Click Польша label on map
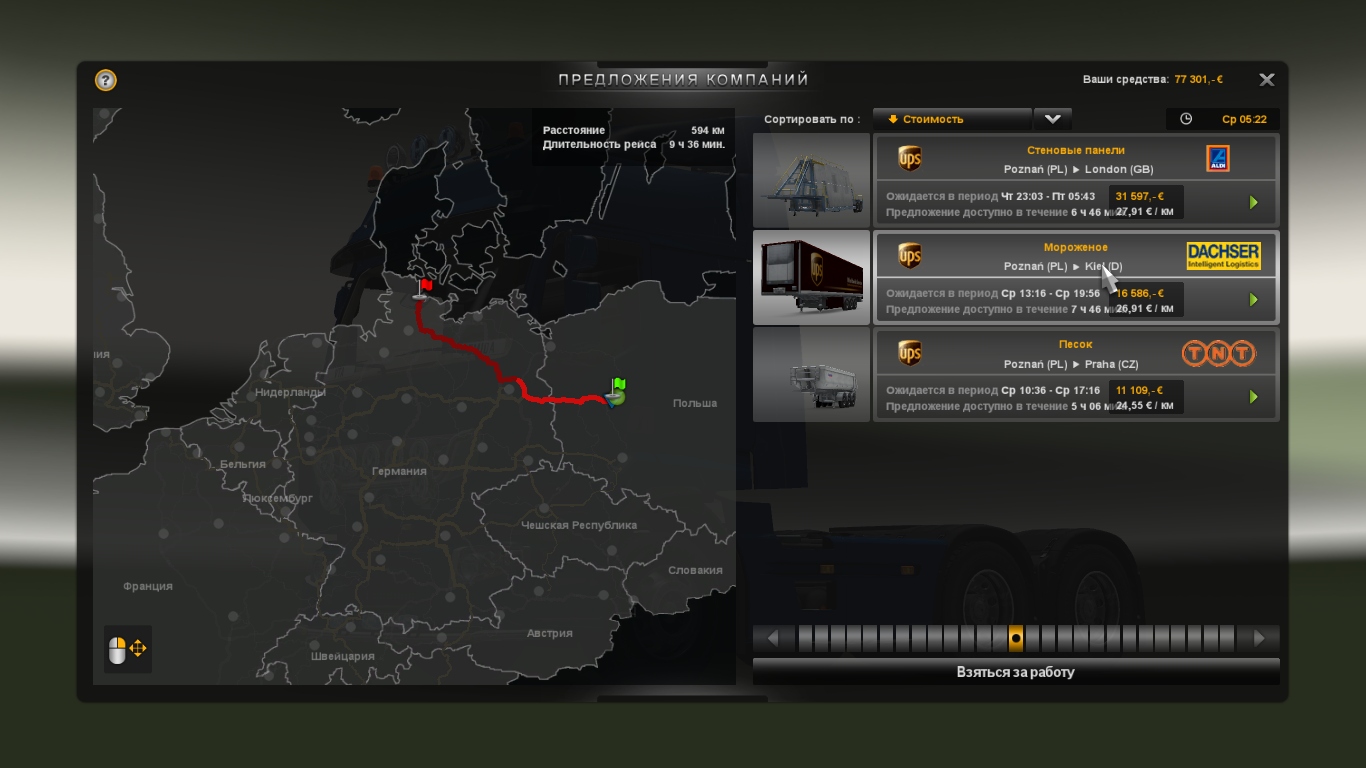 pyautogui.click(x=695, y=403)
